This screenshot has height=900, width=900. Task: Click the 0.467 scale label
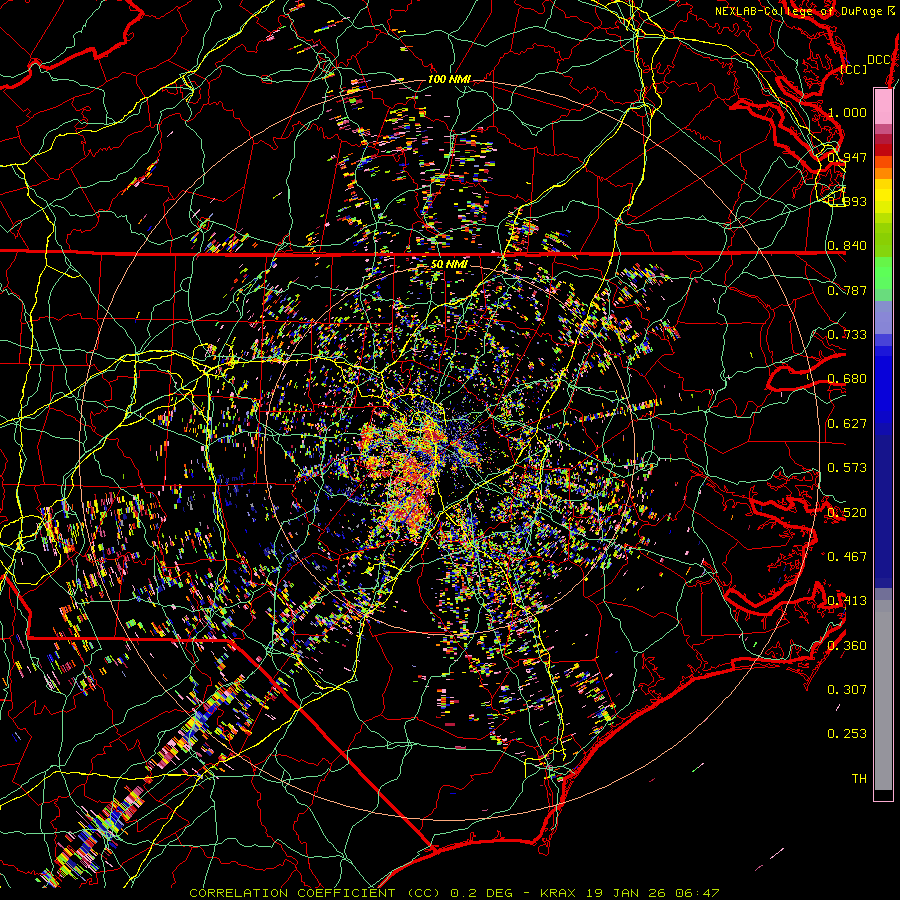pyautogui.click(x=847, y=556)
